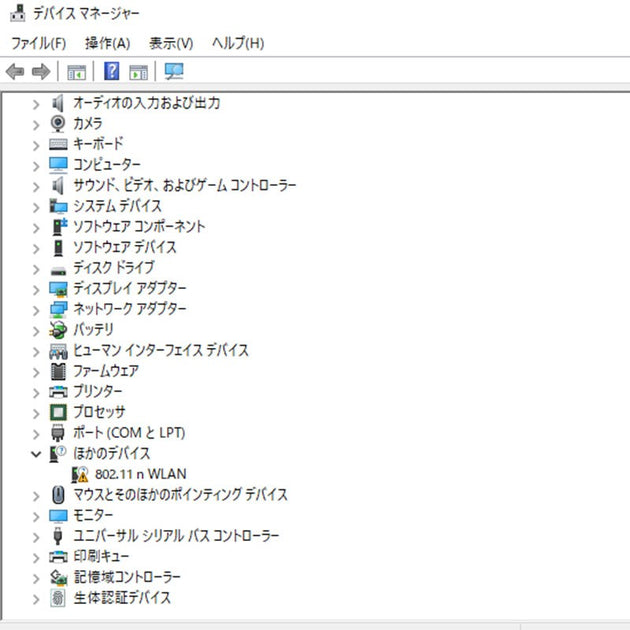630x630 pixels.
Task: Click the port connector icon beside ポート
Action: pyautogui.click(x=58, y=433)
